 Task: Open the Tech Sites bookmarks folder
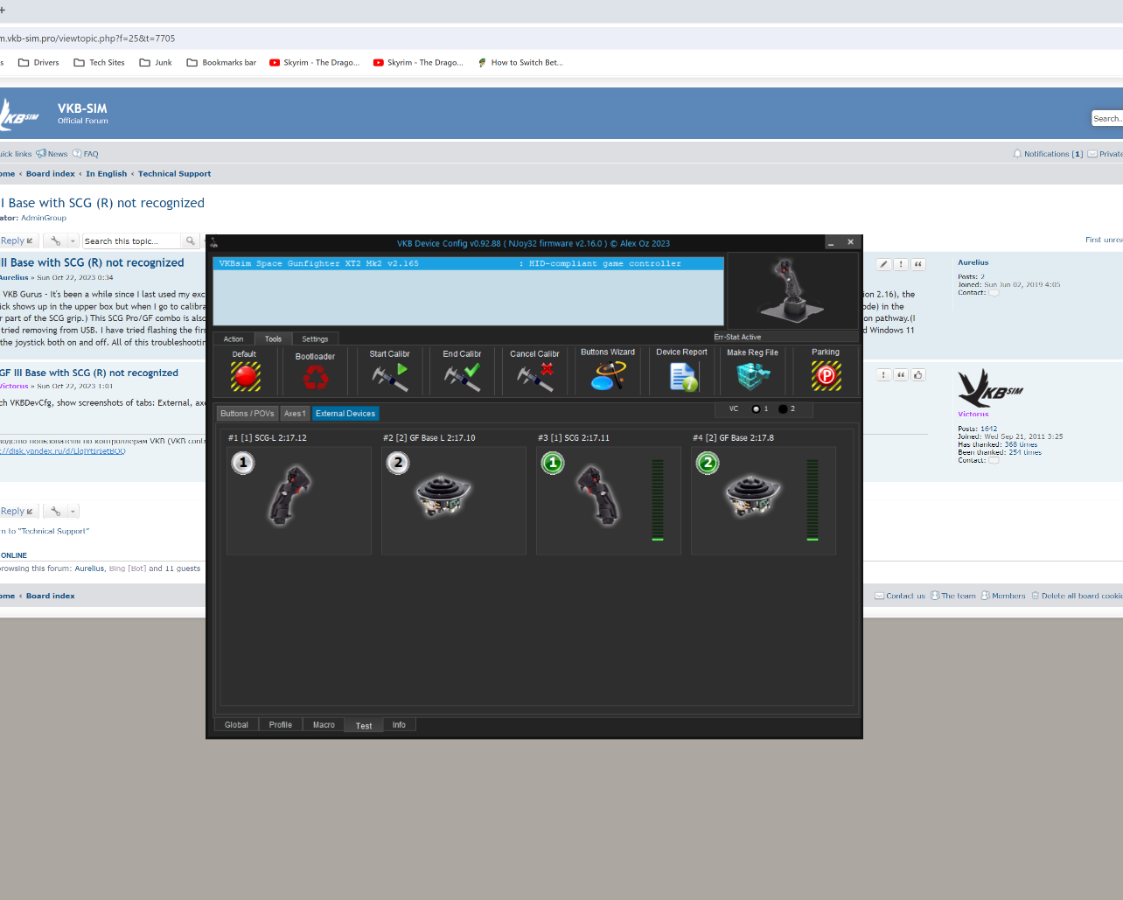click(x=99, y=62)
